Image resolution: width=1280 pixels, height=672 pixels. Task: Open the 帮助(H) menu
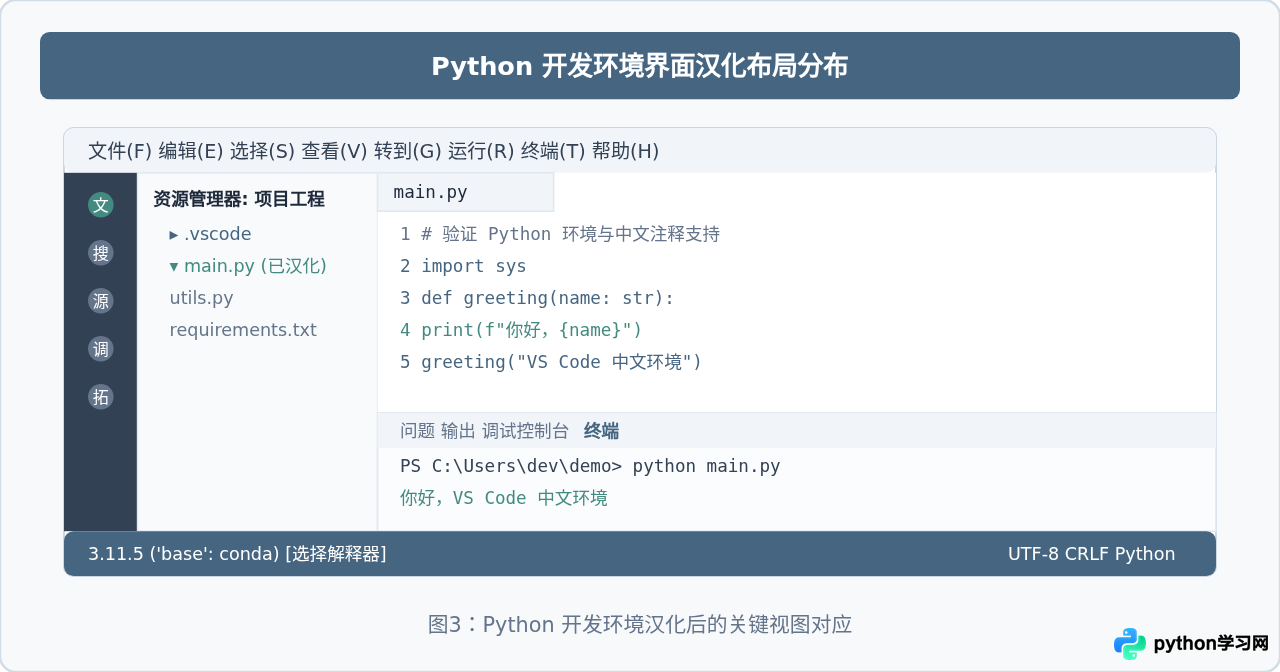625,151
